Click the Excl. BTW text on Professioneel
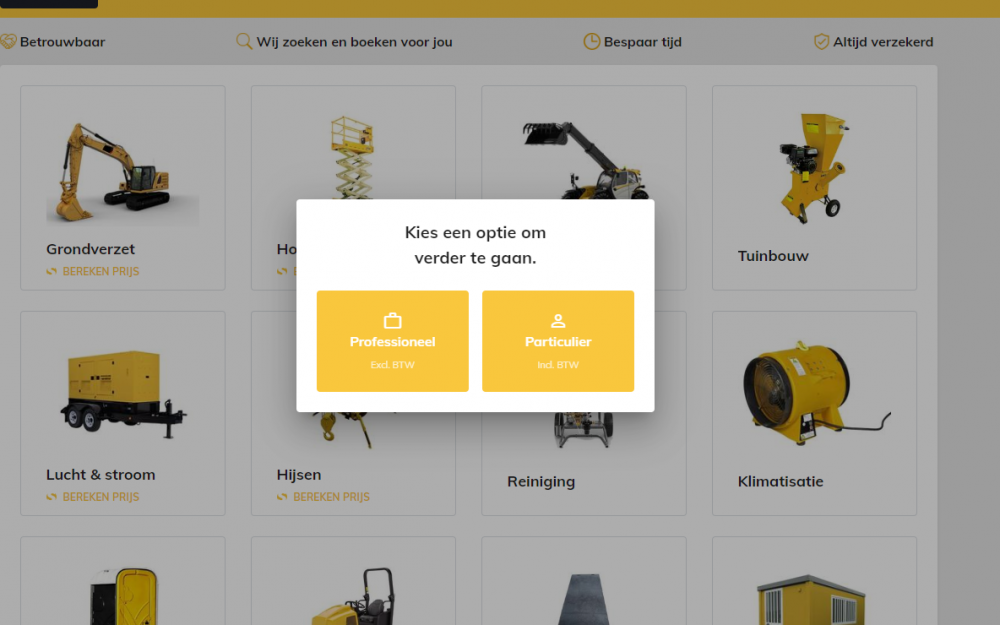 pyautogui.click(x=392, y=365)
